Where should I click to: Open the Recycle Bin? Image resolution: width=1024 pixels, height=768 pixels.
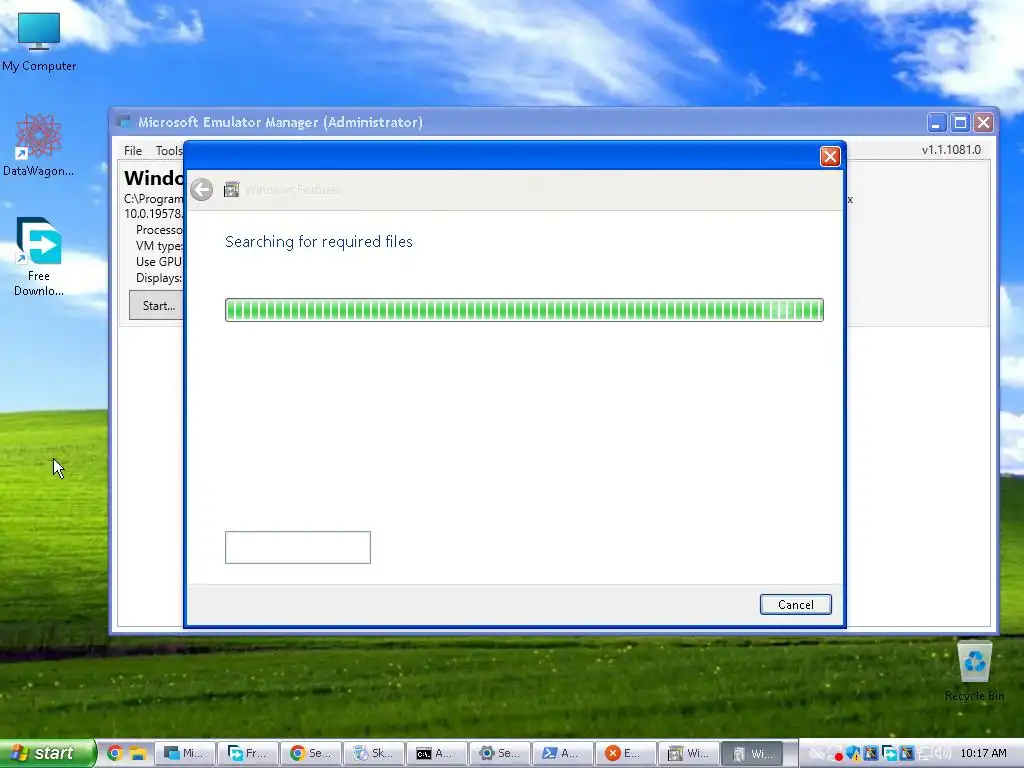pyautogui.click(x=974, y=671)
